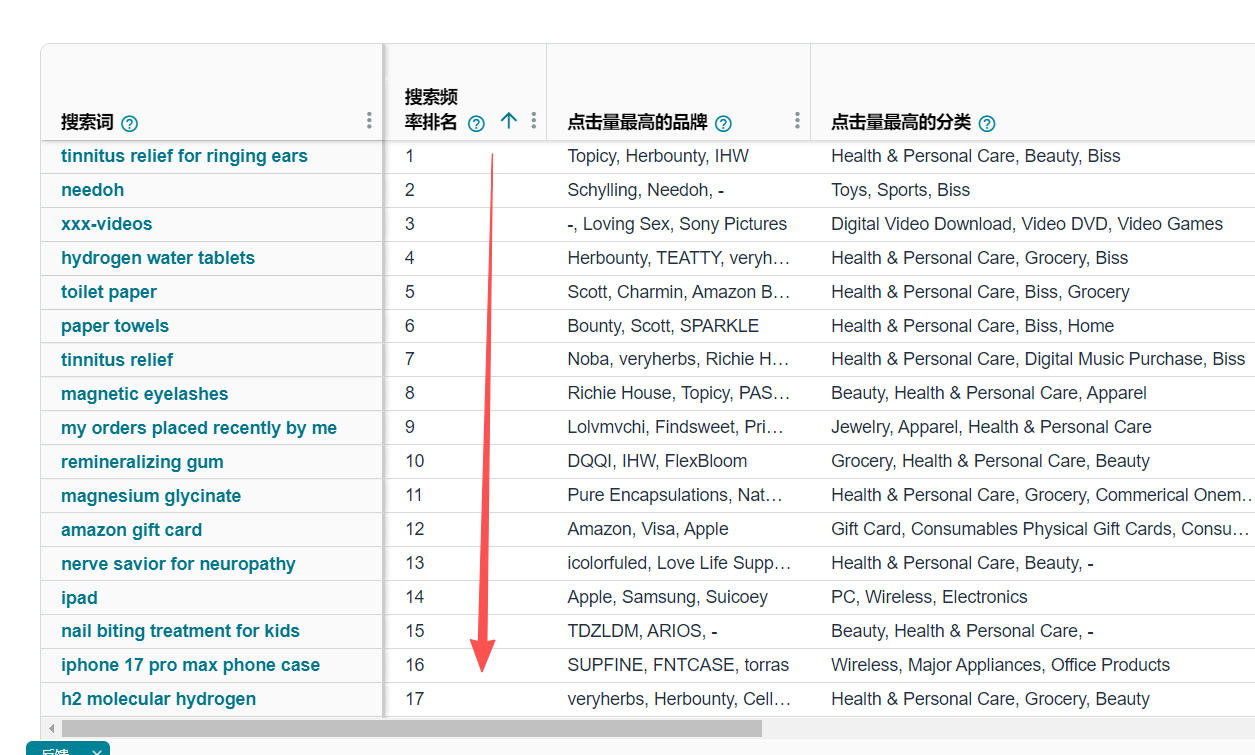Open three-dot menu for 搜索频率排名 column

[534, 121]
